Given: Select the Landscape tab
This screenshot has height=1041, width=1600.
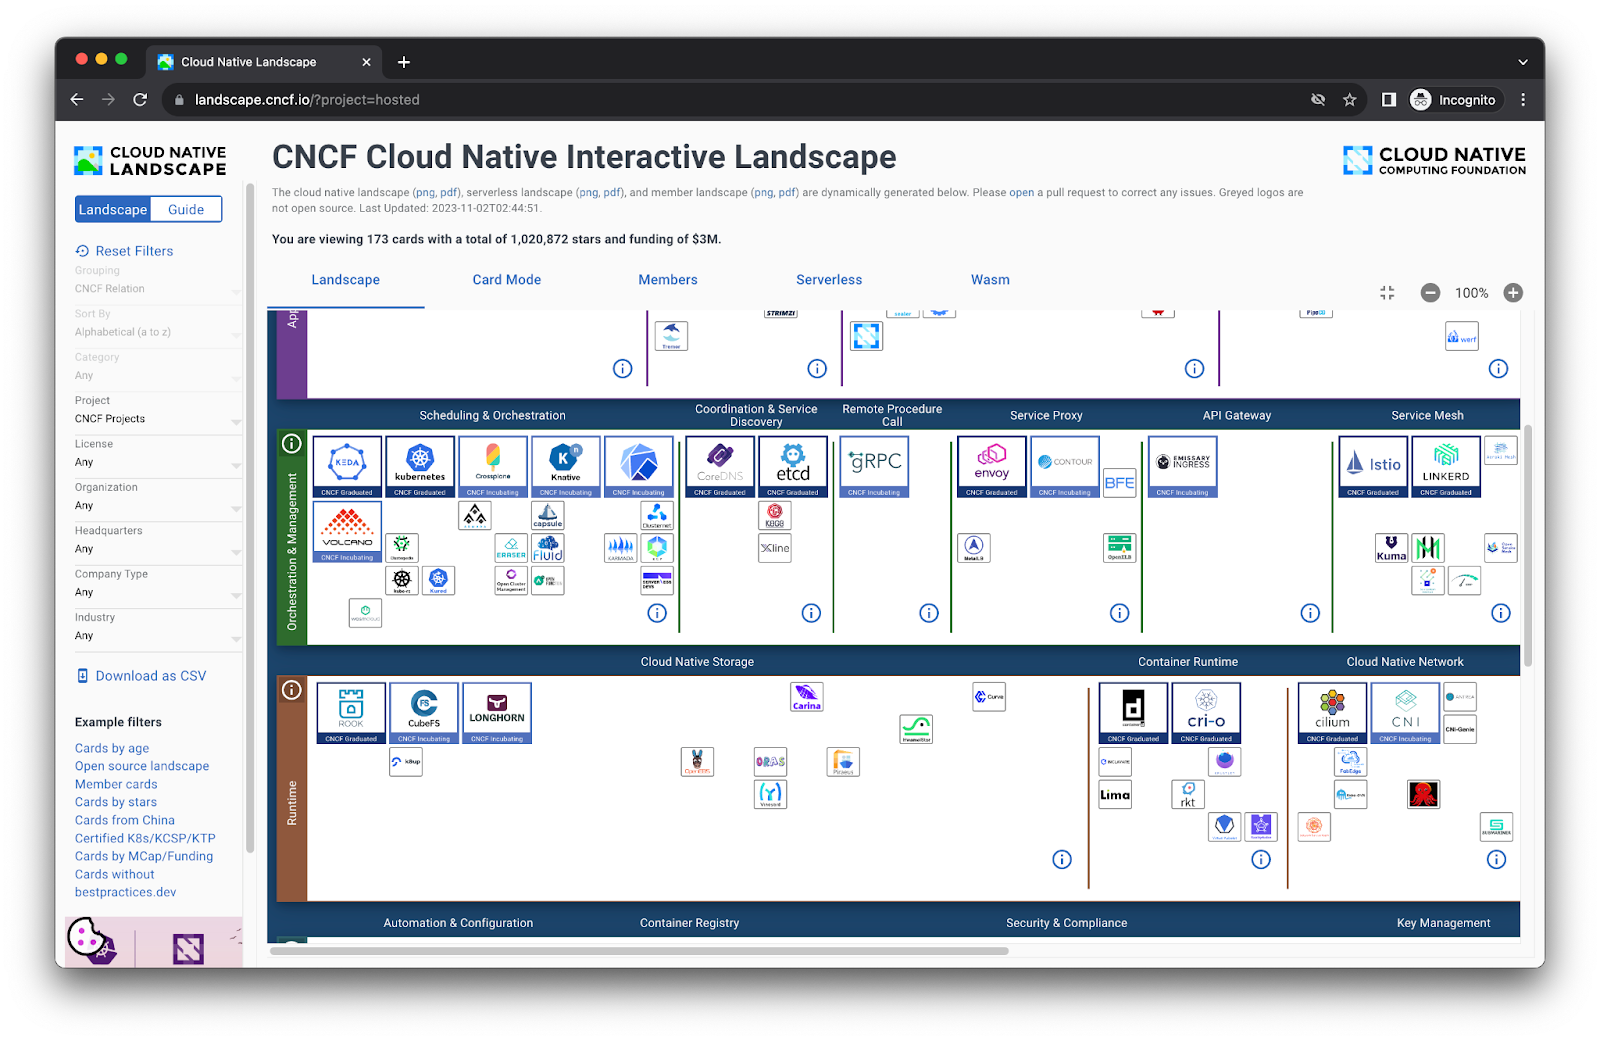Looking at the screenshot, I should click(x=345, y=280).
